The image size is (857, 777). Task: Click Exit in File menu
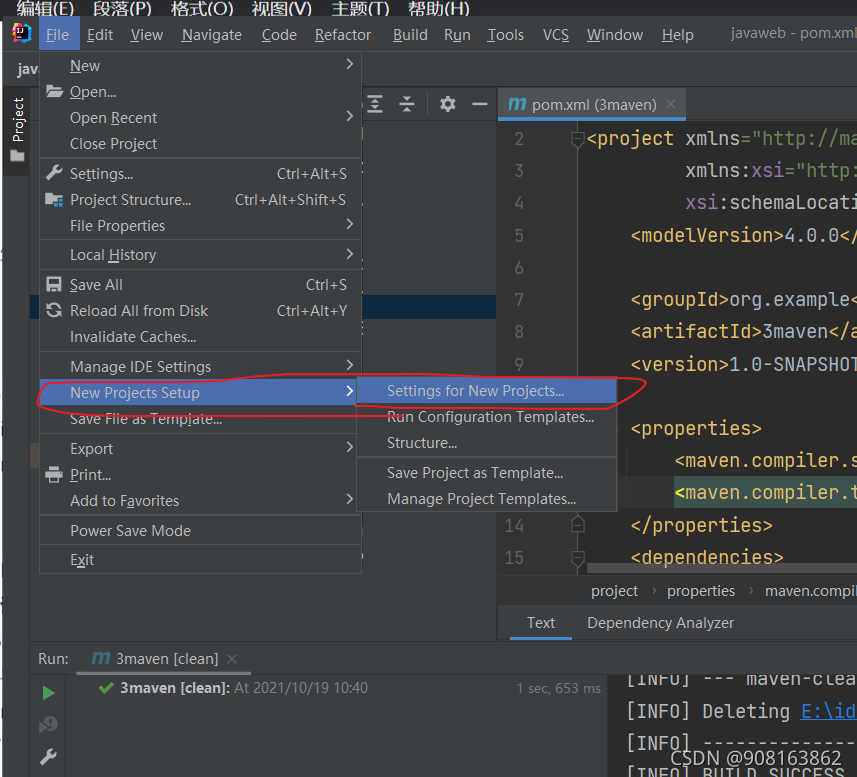[200, 560]
